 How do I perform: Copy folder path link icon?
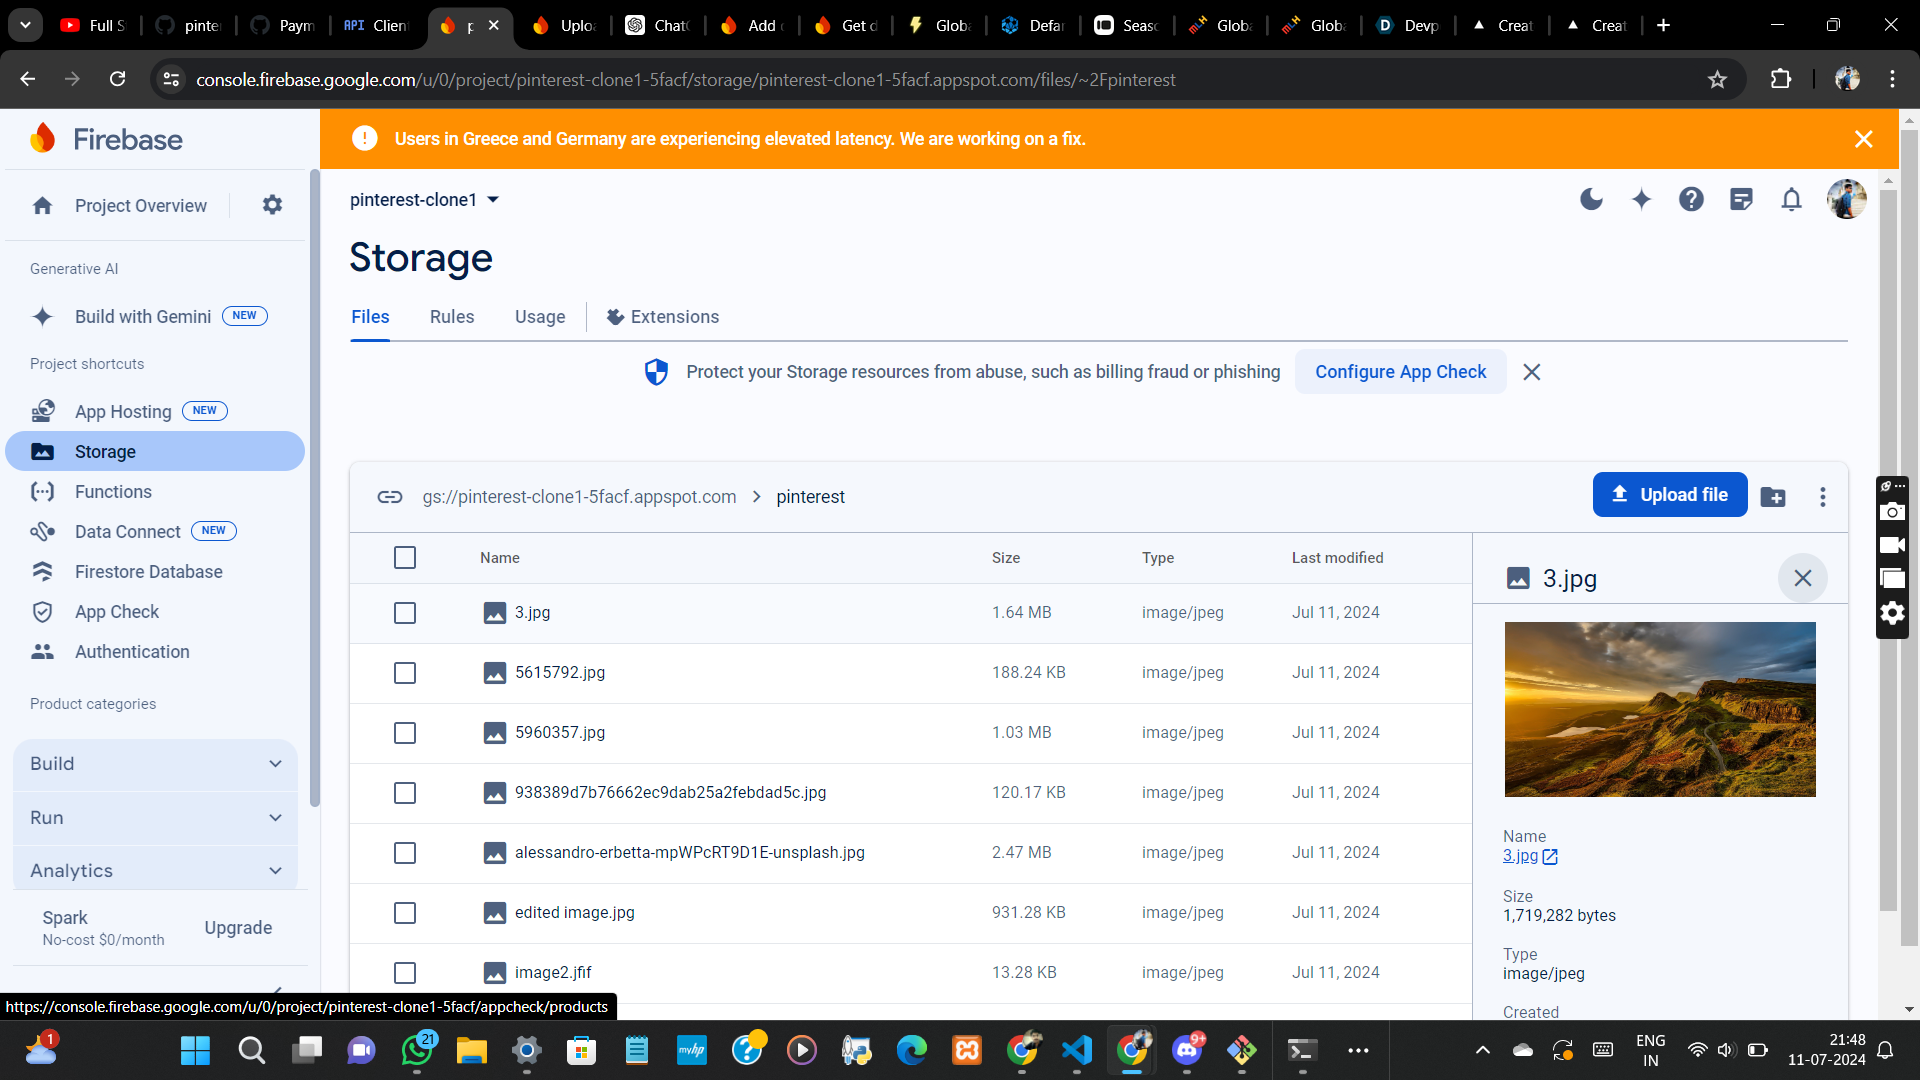click(390, 497)
